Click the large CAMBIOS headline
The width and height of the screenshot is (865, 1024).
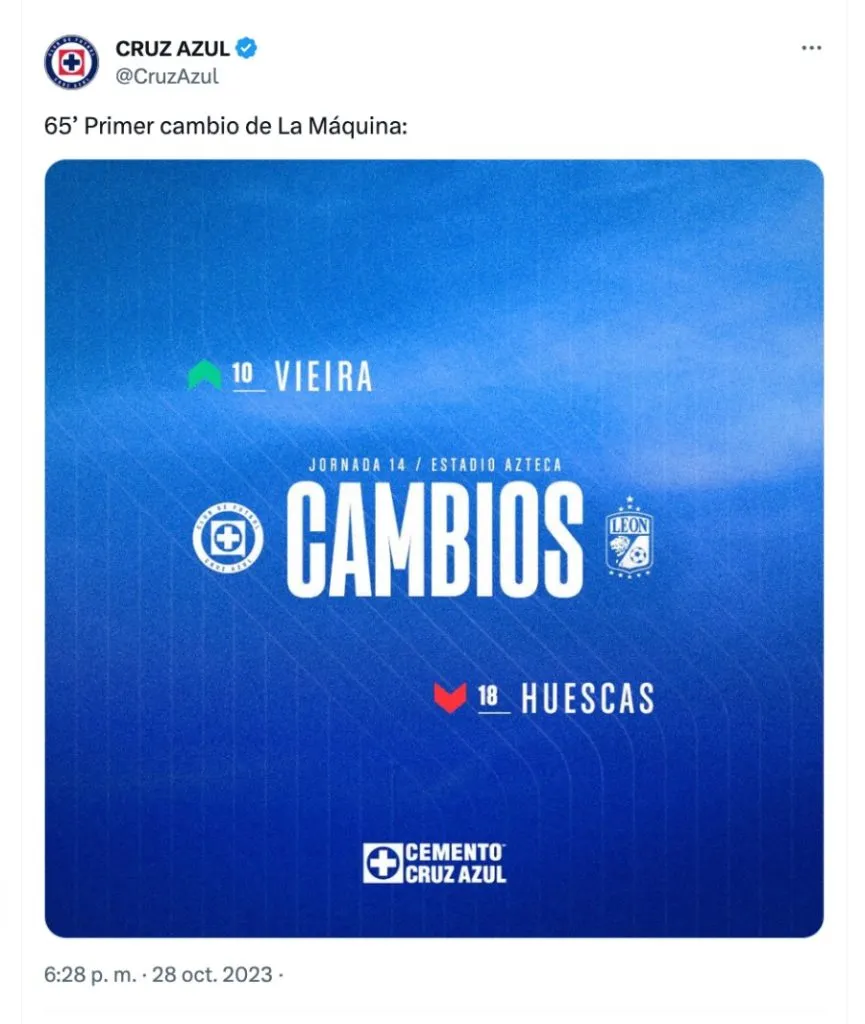click(x=435, y=540)
